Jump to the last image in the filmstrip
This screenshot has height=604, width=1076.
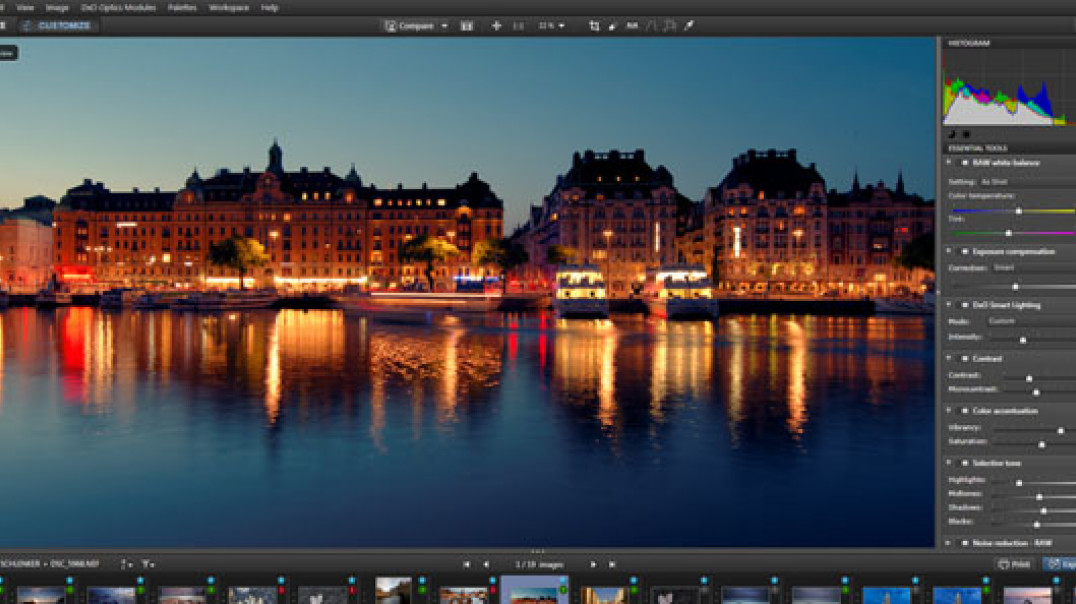point(612,564)
